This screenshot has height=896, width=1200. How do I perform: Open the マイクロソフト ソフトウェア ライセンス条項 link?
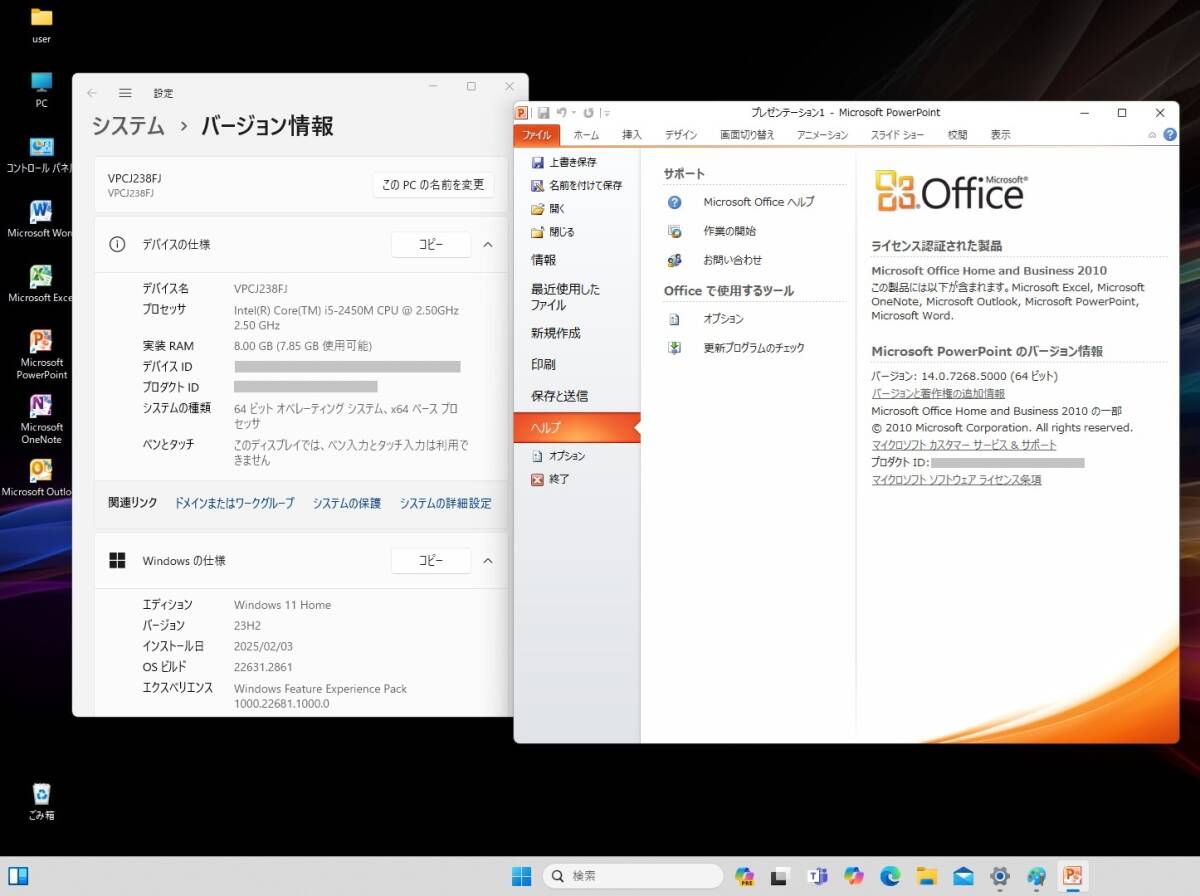956,480
